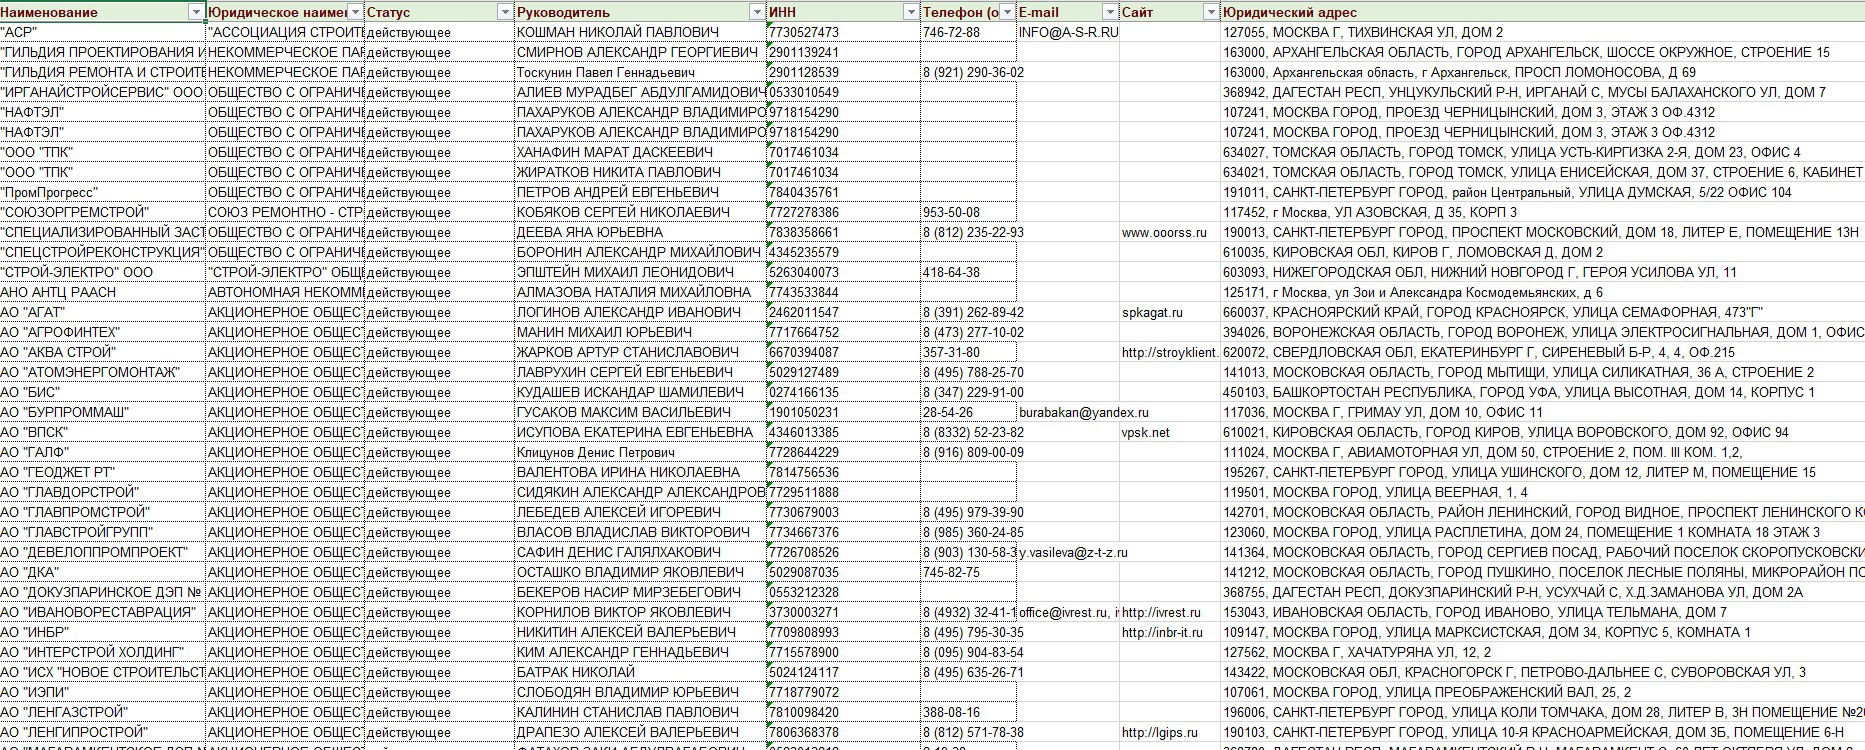Select director АЛМАЗОВА НАТАЛИЯ МИХАЙЛОВНА cell
The image size is (1865, 750).
click(640, 292)
